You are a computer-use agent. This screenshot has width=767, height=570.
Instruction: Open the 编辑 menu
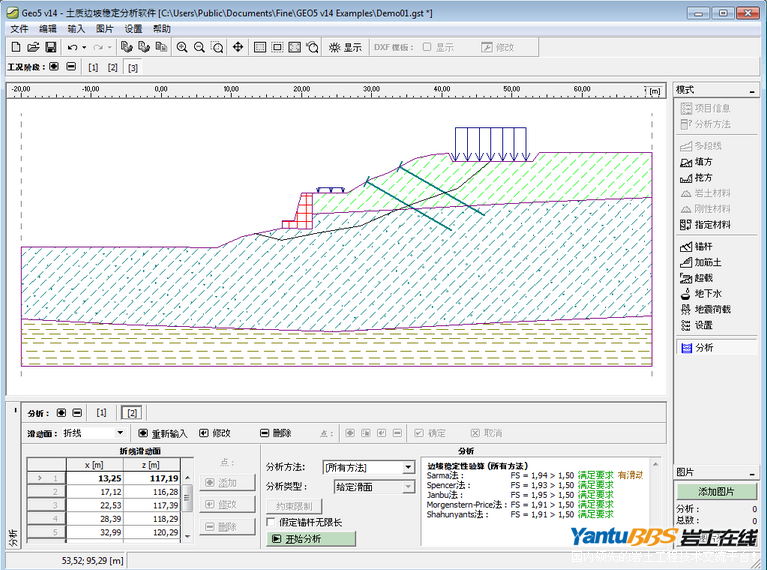point(48,29)
